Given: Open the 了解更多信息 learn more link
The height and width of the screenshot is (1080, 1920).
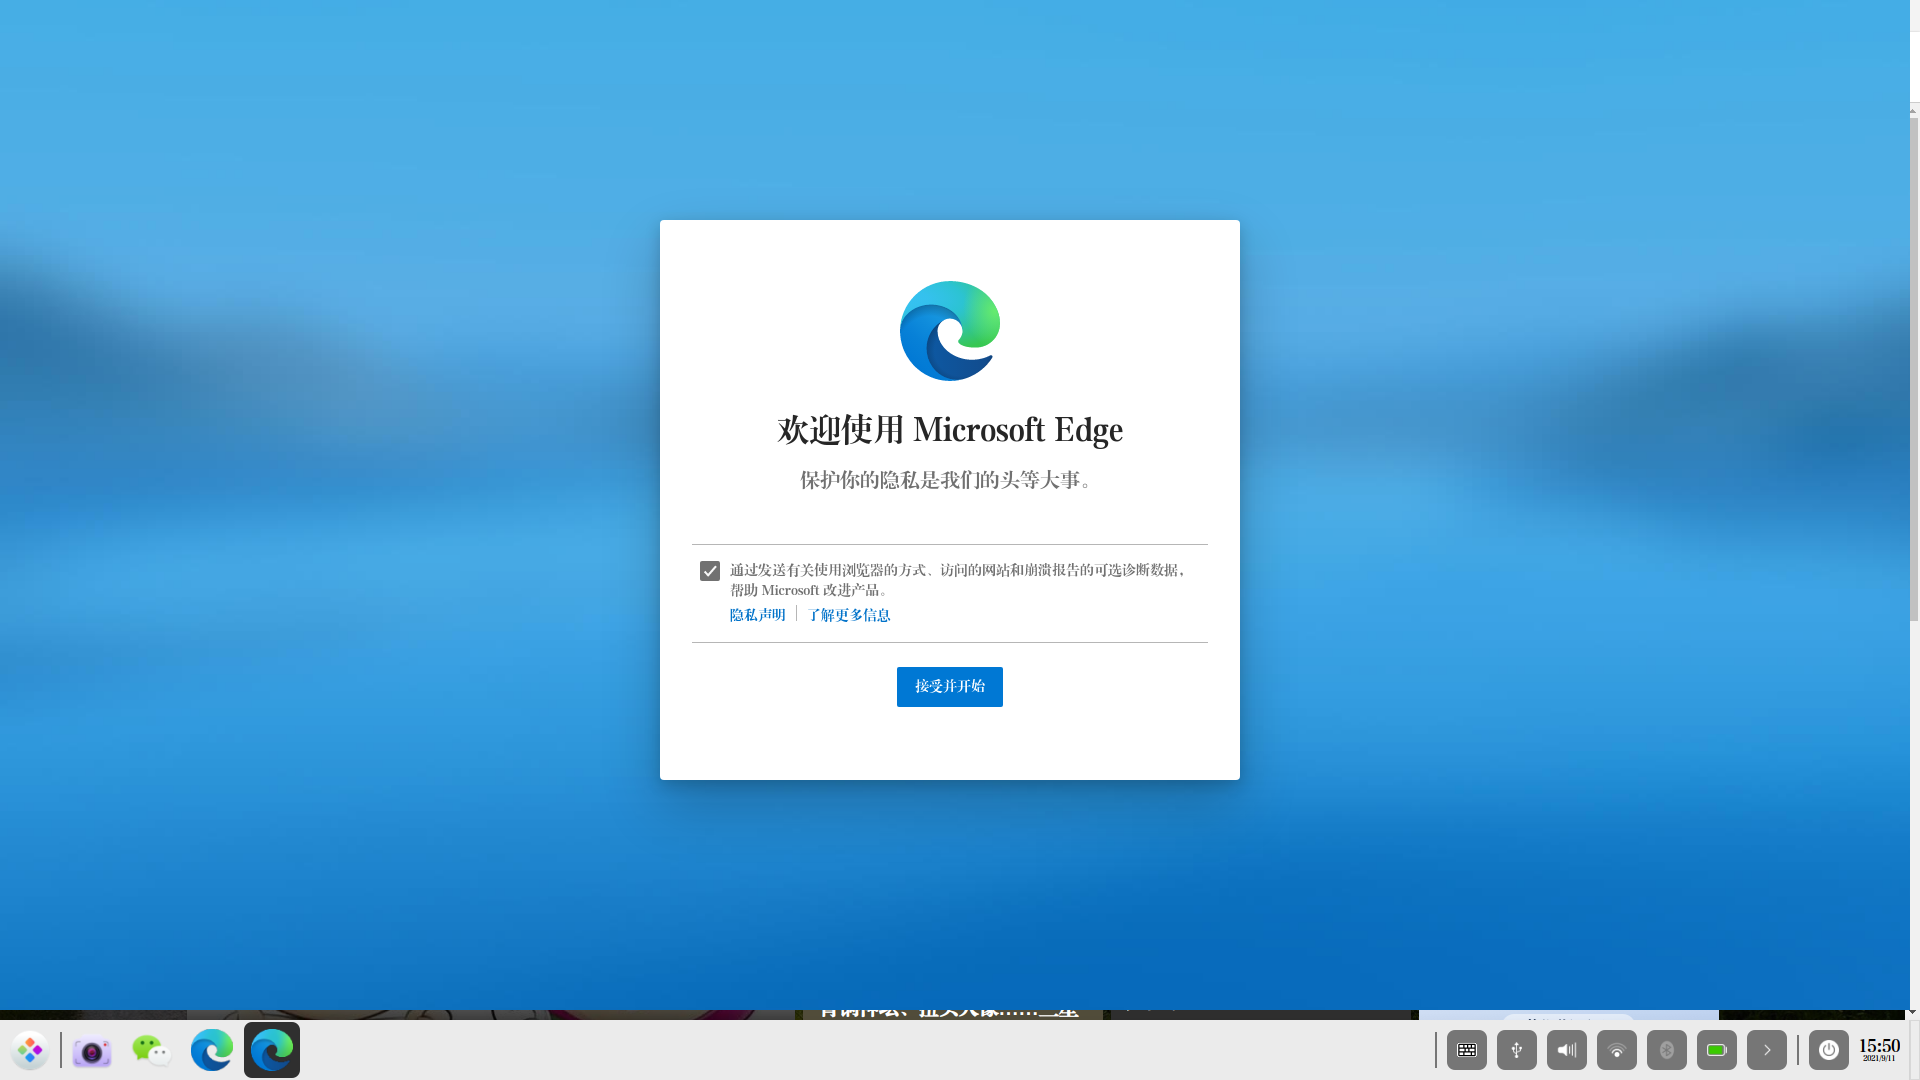Looking at the screenshot, I should pos(849,615).
